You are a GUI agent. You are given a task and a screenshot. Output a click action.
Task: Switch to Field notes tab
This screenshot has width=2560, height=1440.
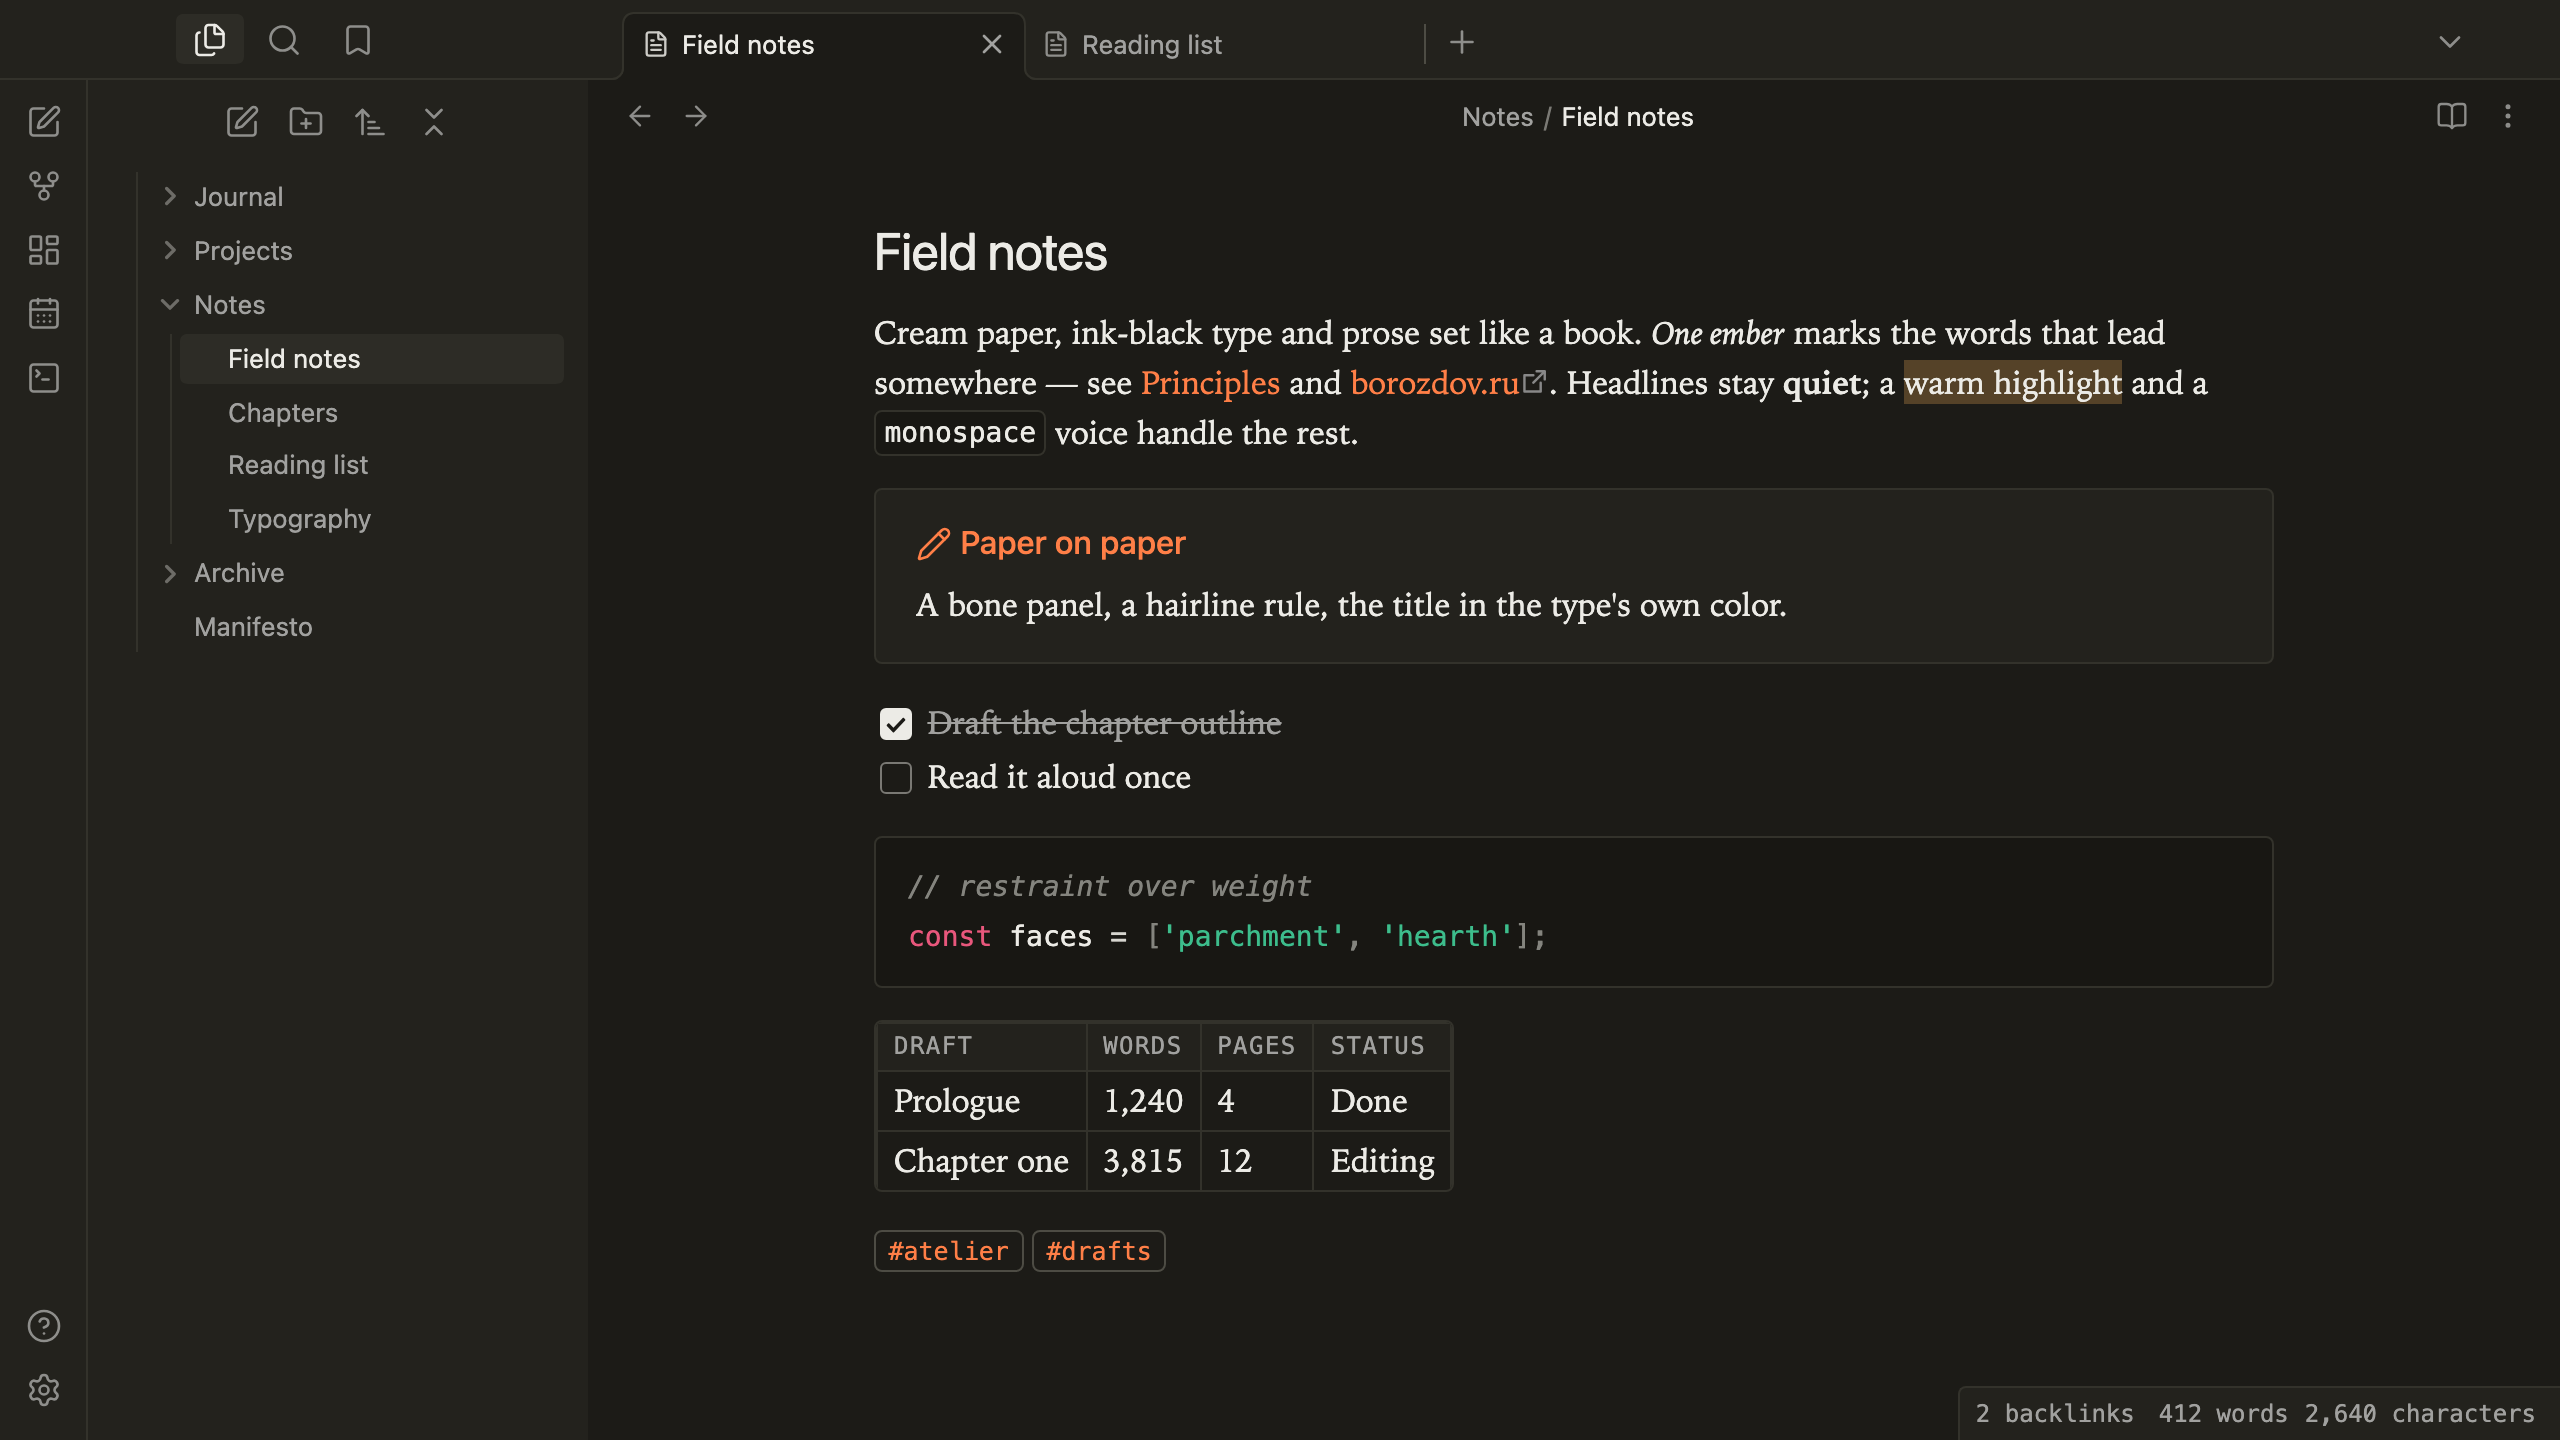pyautogui.click(x=824, y=45)
